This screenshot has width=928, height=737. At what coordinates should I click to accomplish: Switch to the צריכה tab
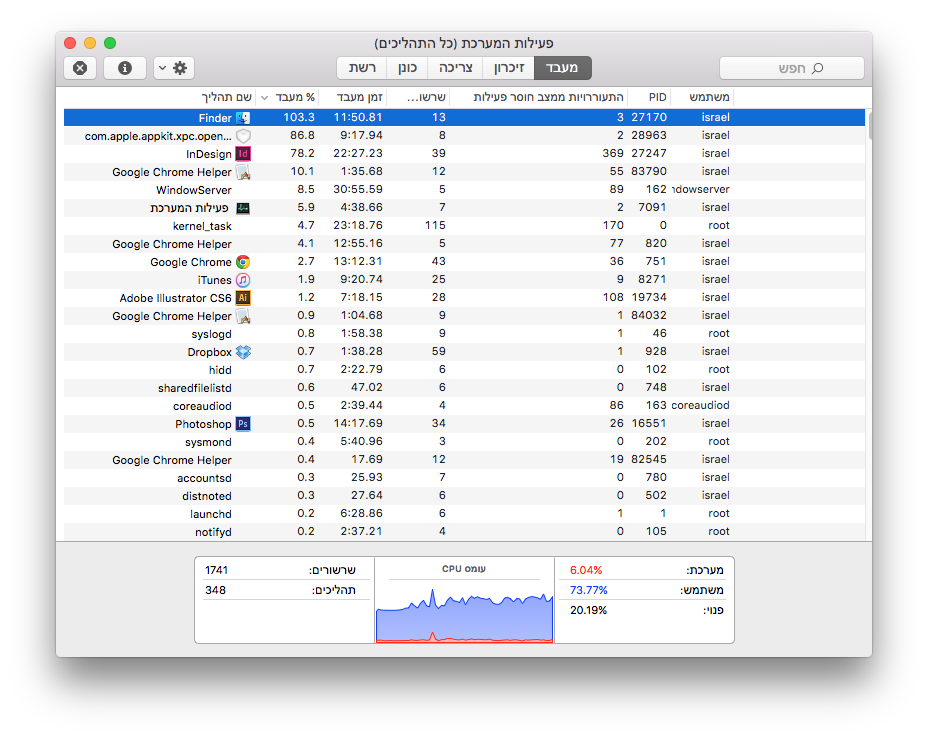point(456,67)
